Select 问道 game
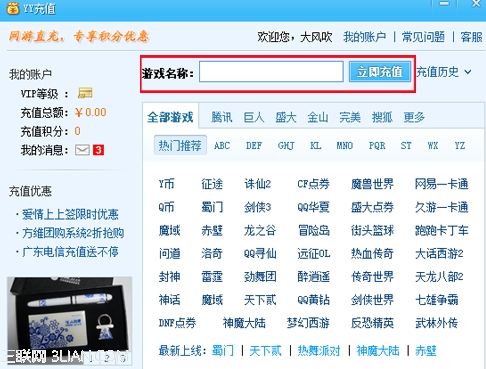486x369 pixels. pyautogui.click(x=169, y=254)
